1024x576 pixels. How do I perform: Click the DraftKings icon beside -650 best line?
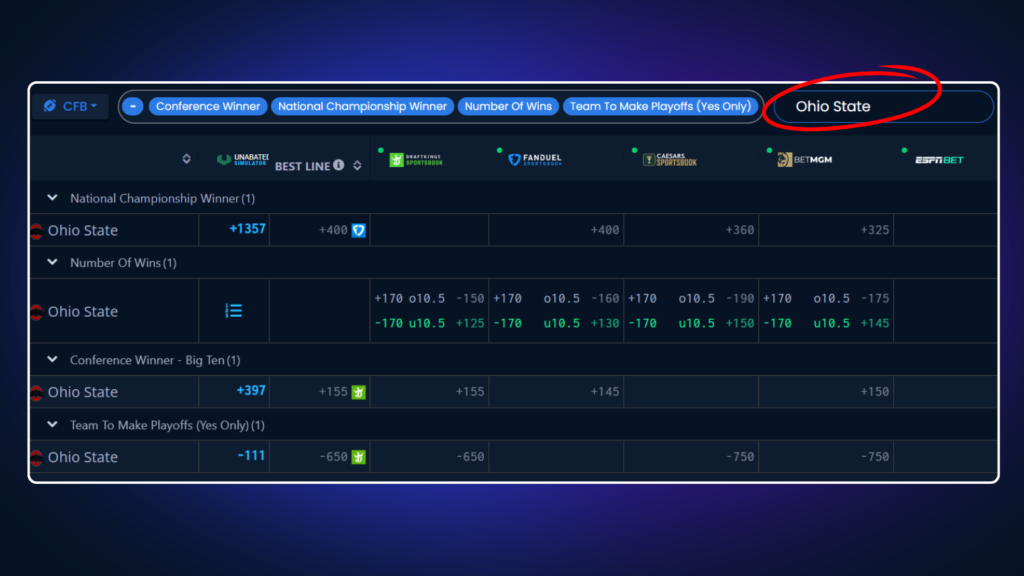pos(359,456)
